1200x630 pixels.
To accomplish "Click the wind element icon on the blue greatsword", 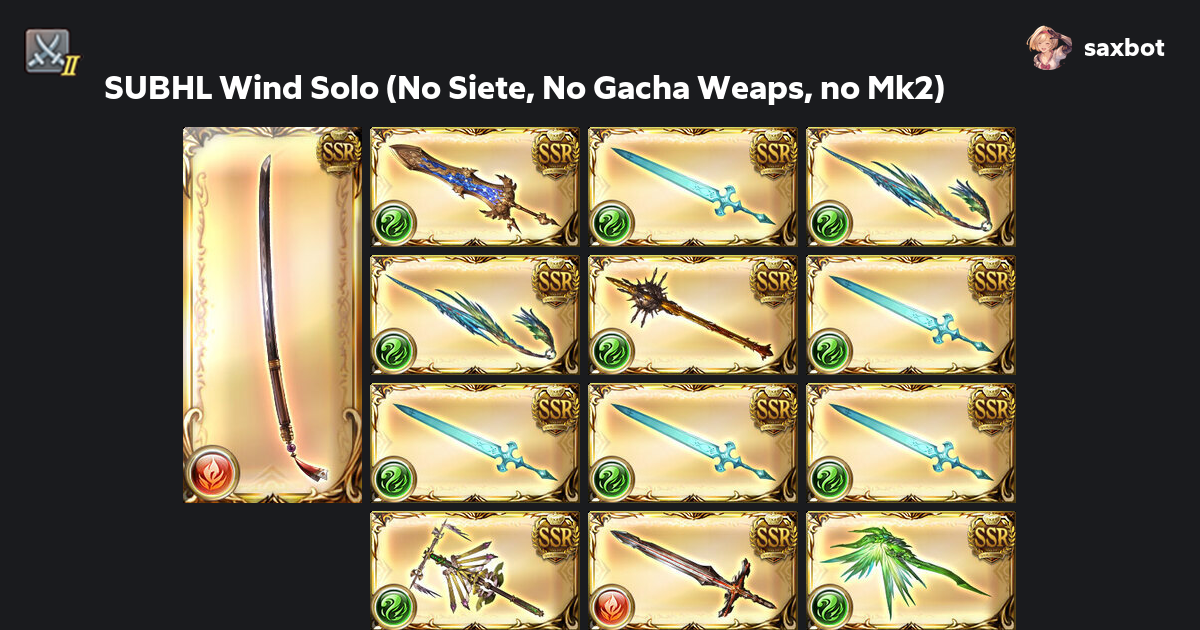I will pyautogui.click(x=393, y=221).
